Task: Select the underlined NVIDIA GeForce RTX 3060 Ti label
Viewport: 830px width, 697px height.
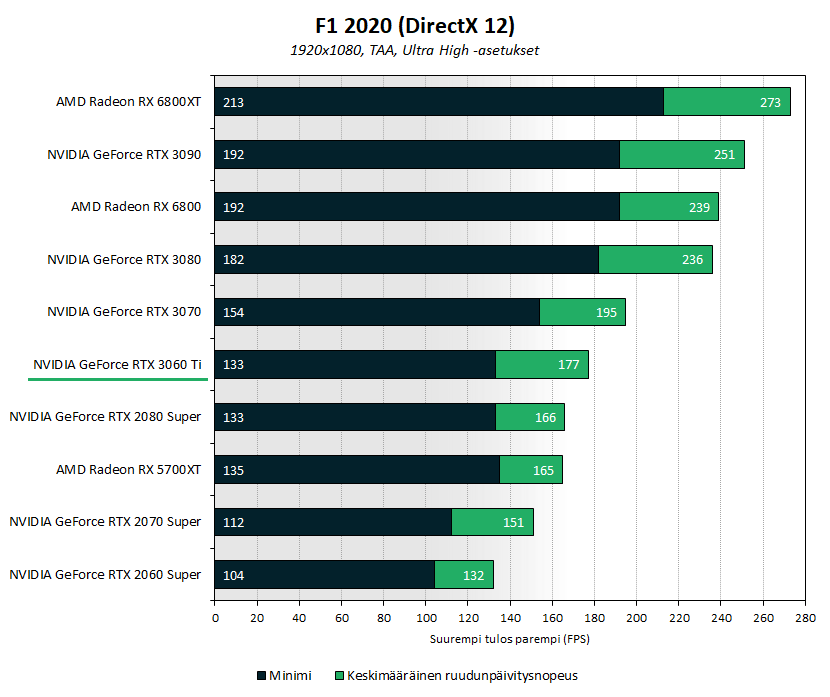Action: tap(118, 365)
